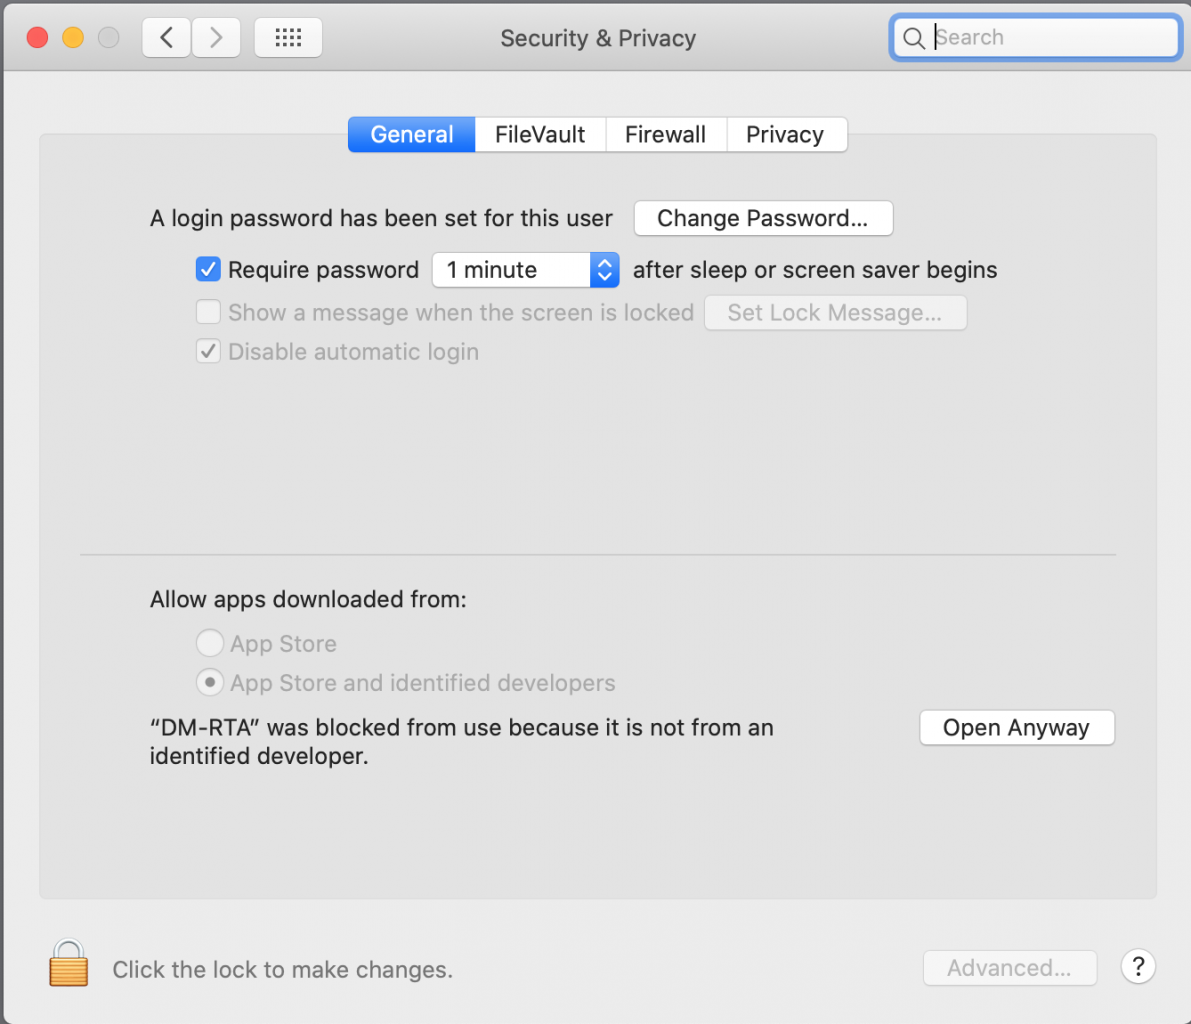Show all preferences via grid icon
This screenshot has height=1024, width=1191.
(x=288, y=37)
